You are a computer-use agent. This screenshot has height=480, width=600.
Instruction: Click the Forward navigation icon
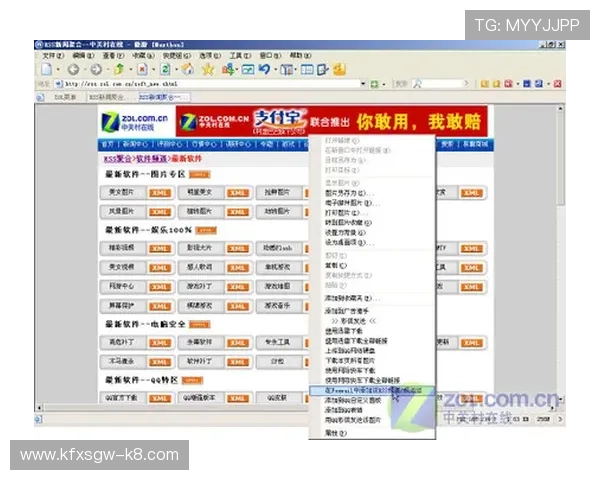coord(96,69)
